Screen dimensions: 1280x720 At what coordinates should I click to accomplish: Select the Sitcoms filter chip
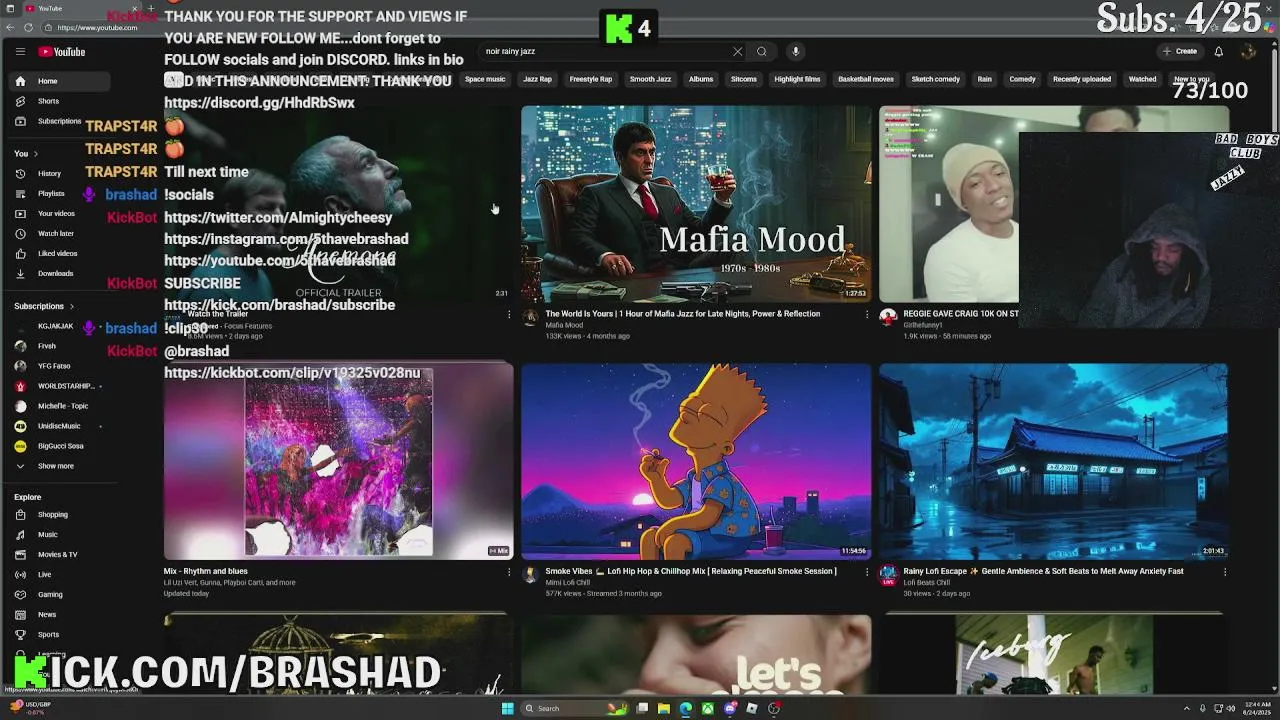[743, 79]
